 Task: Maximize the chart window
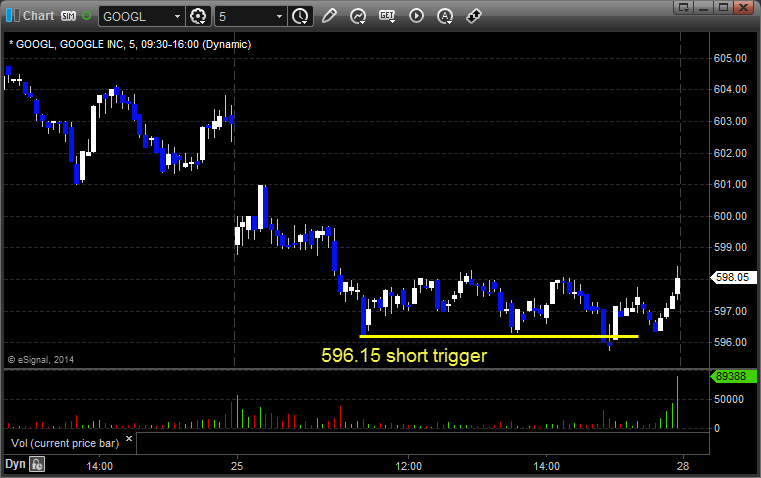tap(723, 7)
